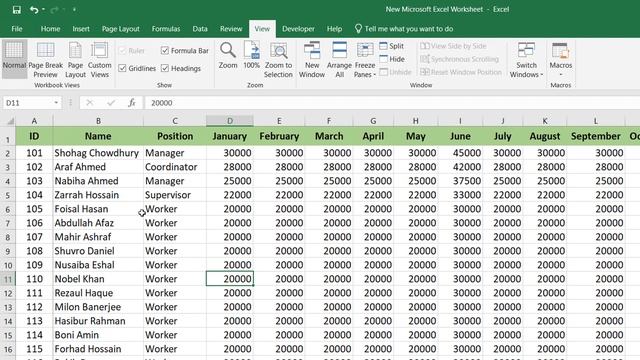Viewport: 640px width, 360px height.
Task: Switch to the Home tab
Action: (x=50, y=29)
